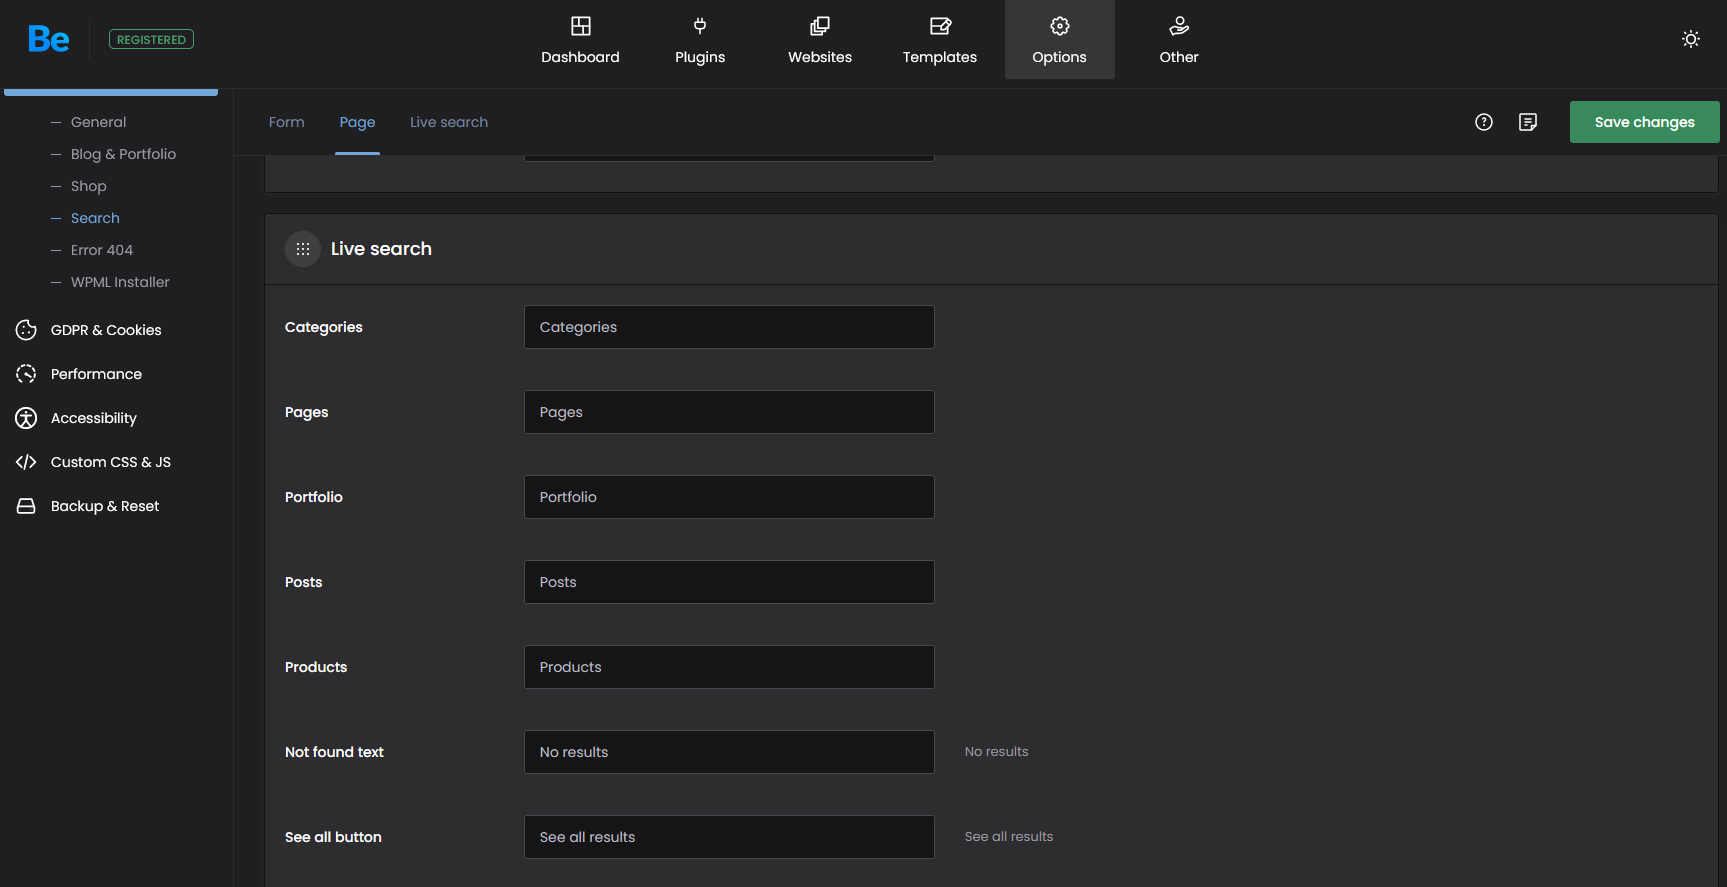Click the REGISTERED badge
The width and height of the screenshot is (1727, 887).
click(x=151, y=40)
